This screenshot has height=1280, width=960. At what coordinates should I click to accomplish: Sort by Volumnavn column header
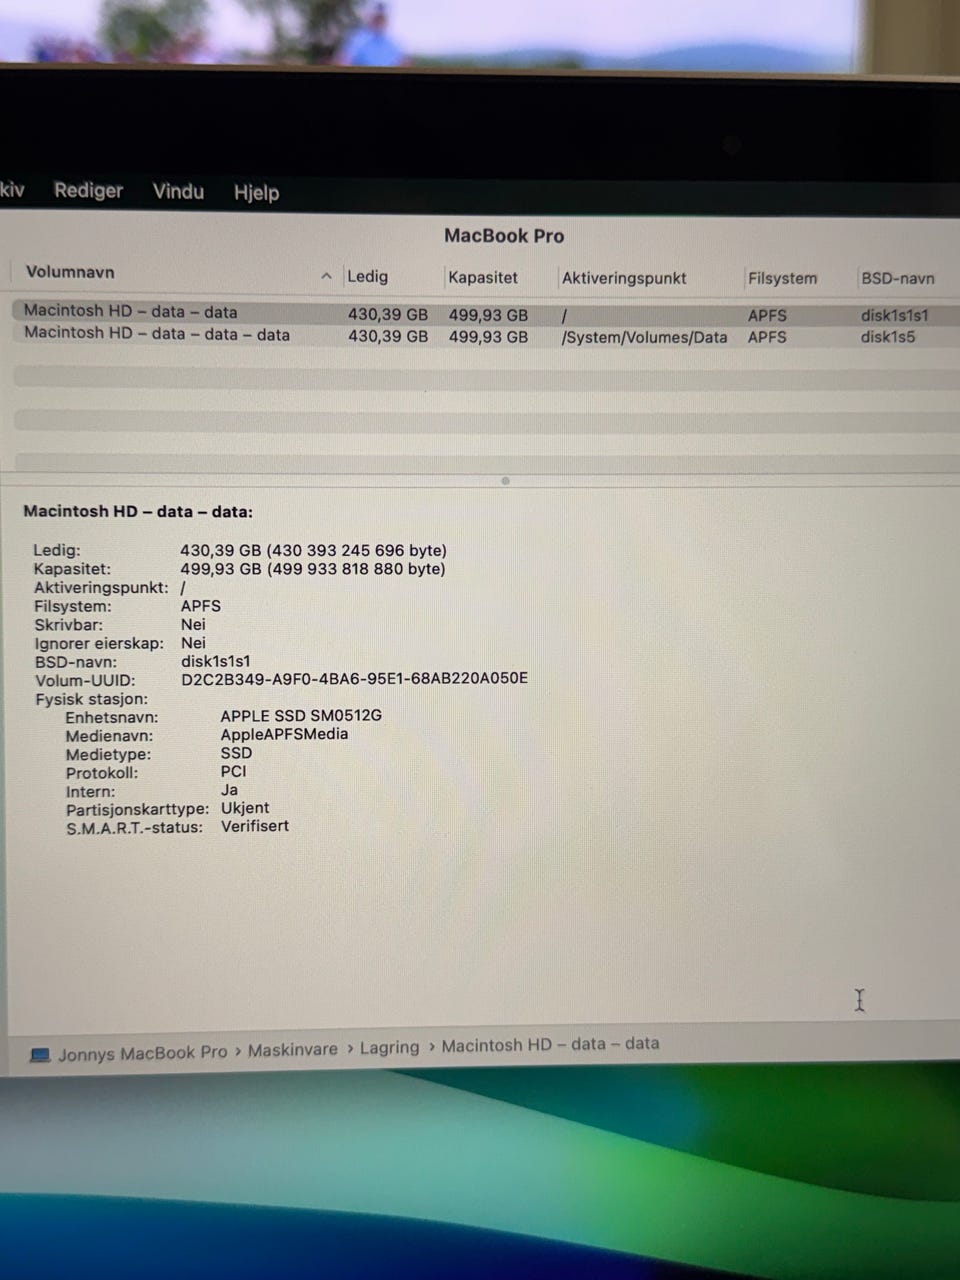[70, 272]
